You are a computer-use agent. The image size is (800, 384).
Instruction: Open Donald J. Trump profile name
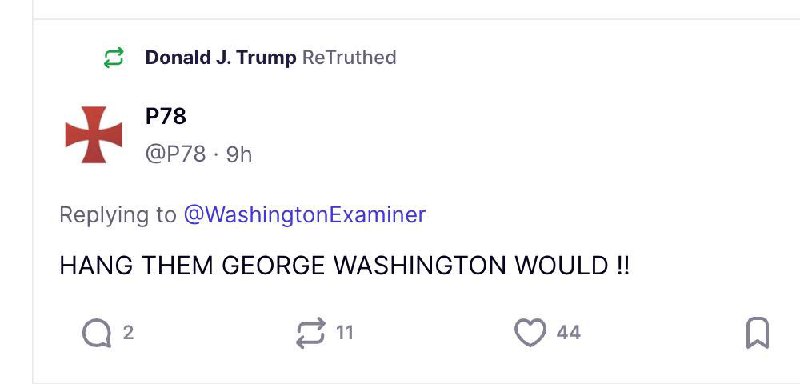[x=220, y=58]
